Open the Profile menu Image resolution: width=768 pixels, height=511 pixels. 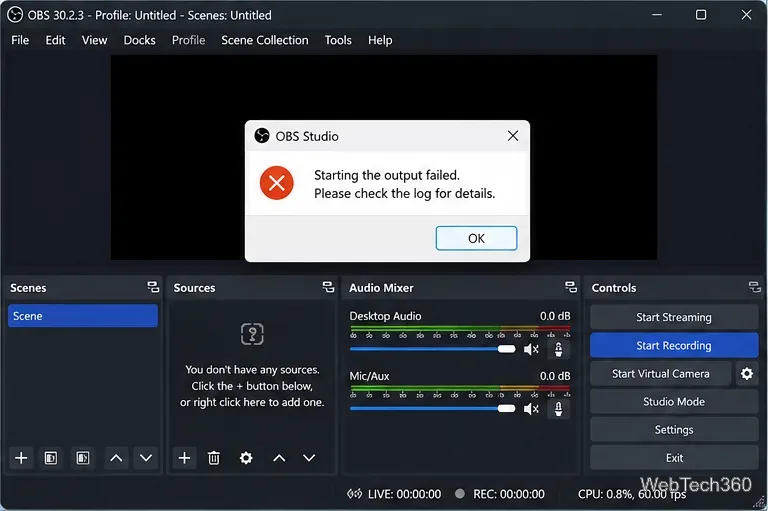point(189,40)
